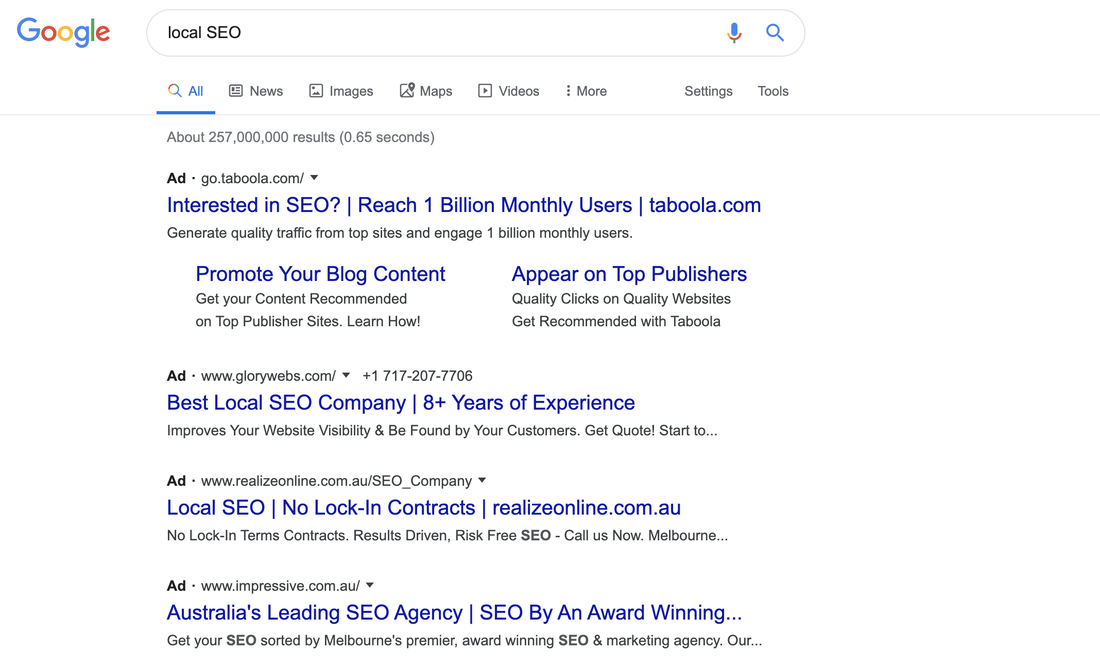Image resolution: width=1100 pixels, height=669 pixels.
Task: Switch to the Videos tab
Action: click(x=509, y=91)
